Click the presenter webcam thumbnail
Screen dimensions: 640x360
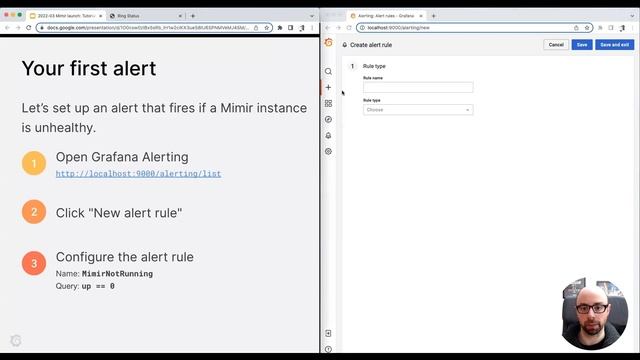pyautogui.click(x=594, y=313)
